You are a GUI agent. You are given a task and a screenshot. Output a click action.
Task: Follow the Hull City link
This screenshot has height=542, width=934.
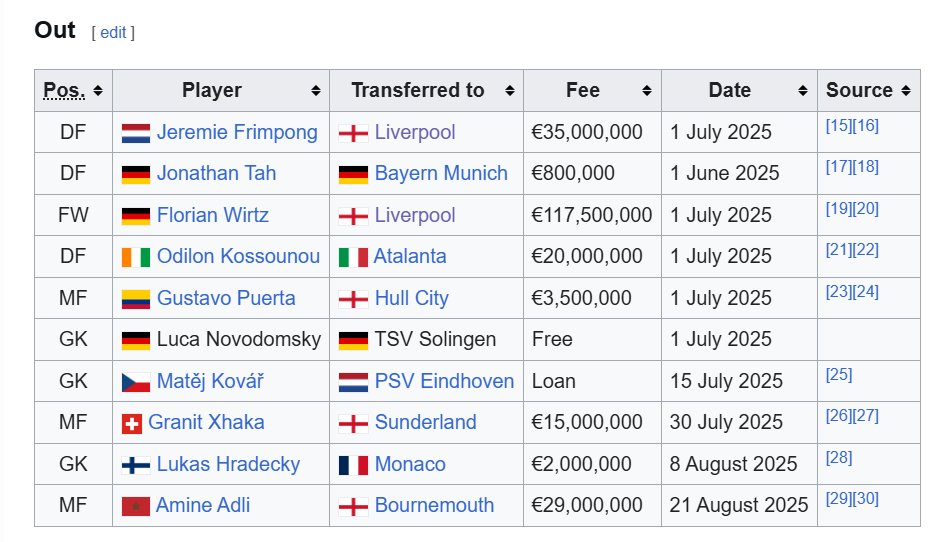tap(412, 298)
